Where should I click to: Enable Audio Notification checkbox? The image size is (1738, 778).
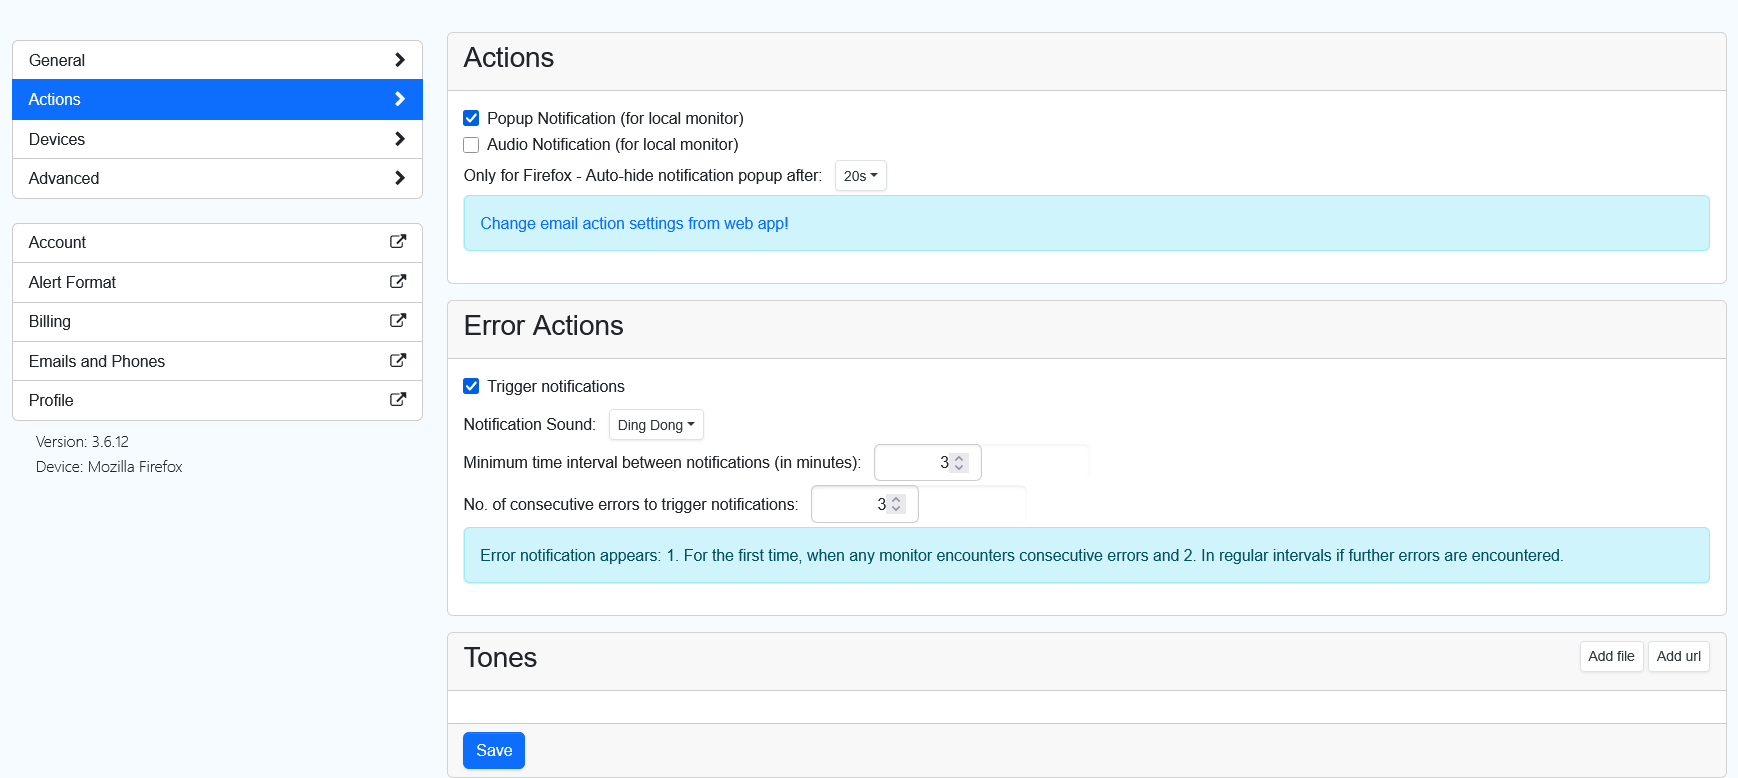(471, 145)
